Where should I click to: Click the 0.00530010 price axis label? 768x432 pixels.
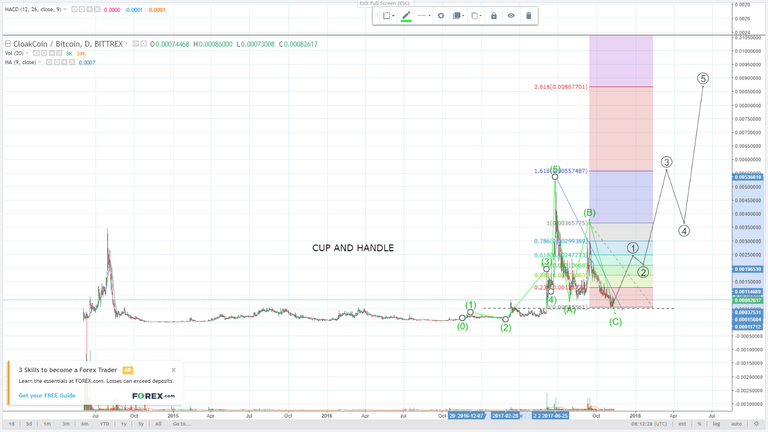[x=747, y=177]
